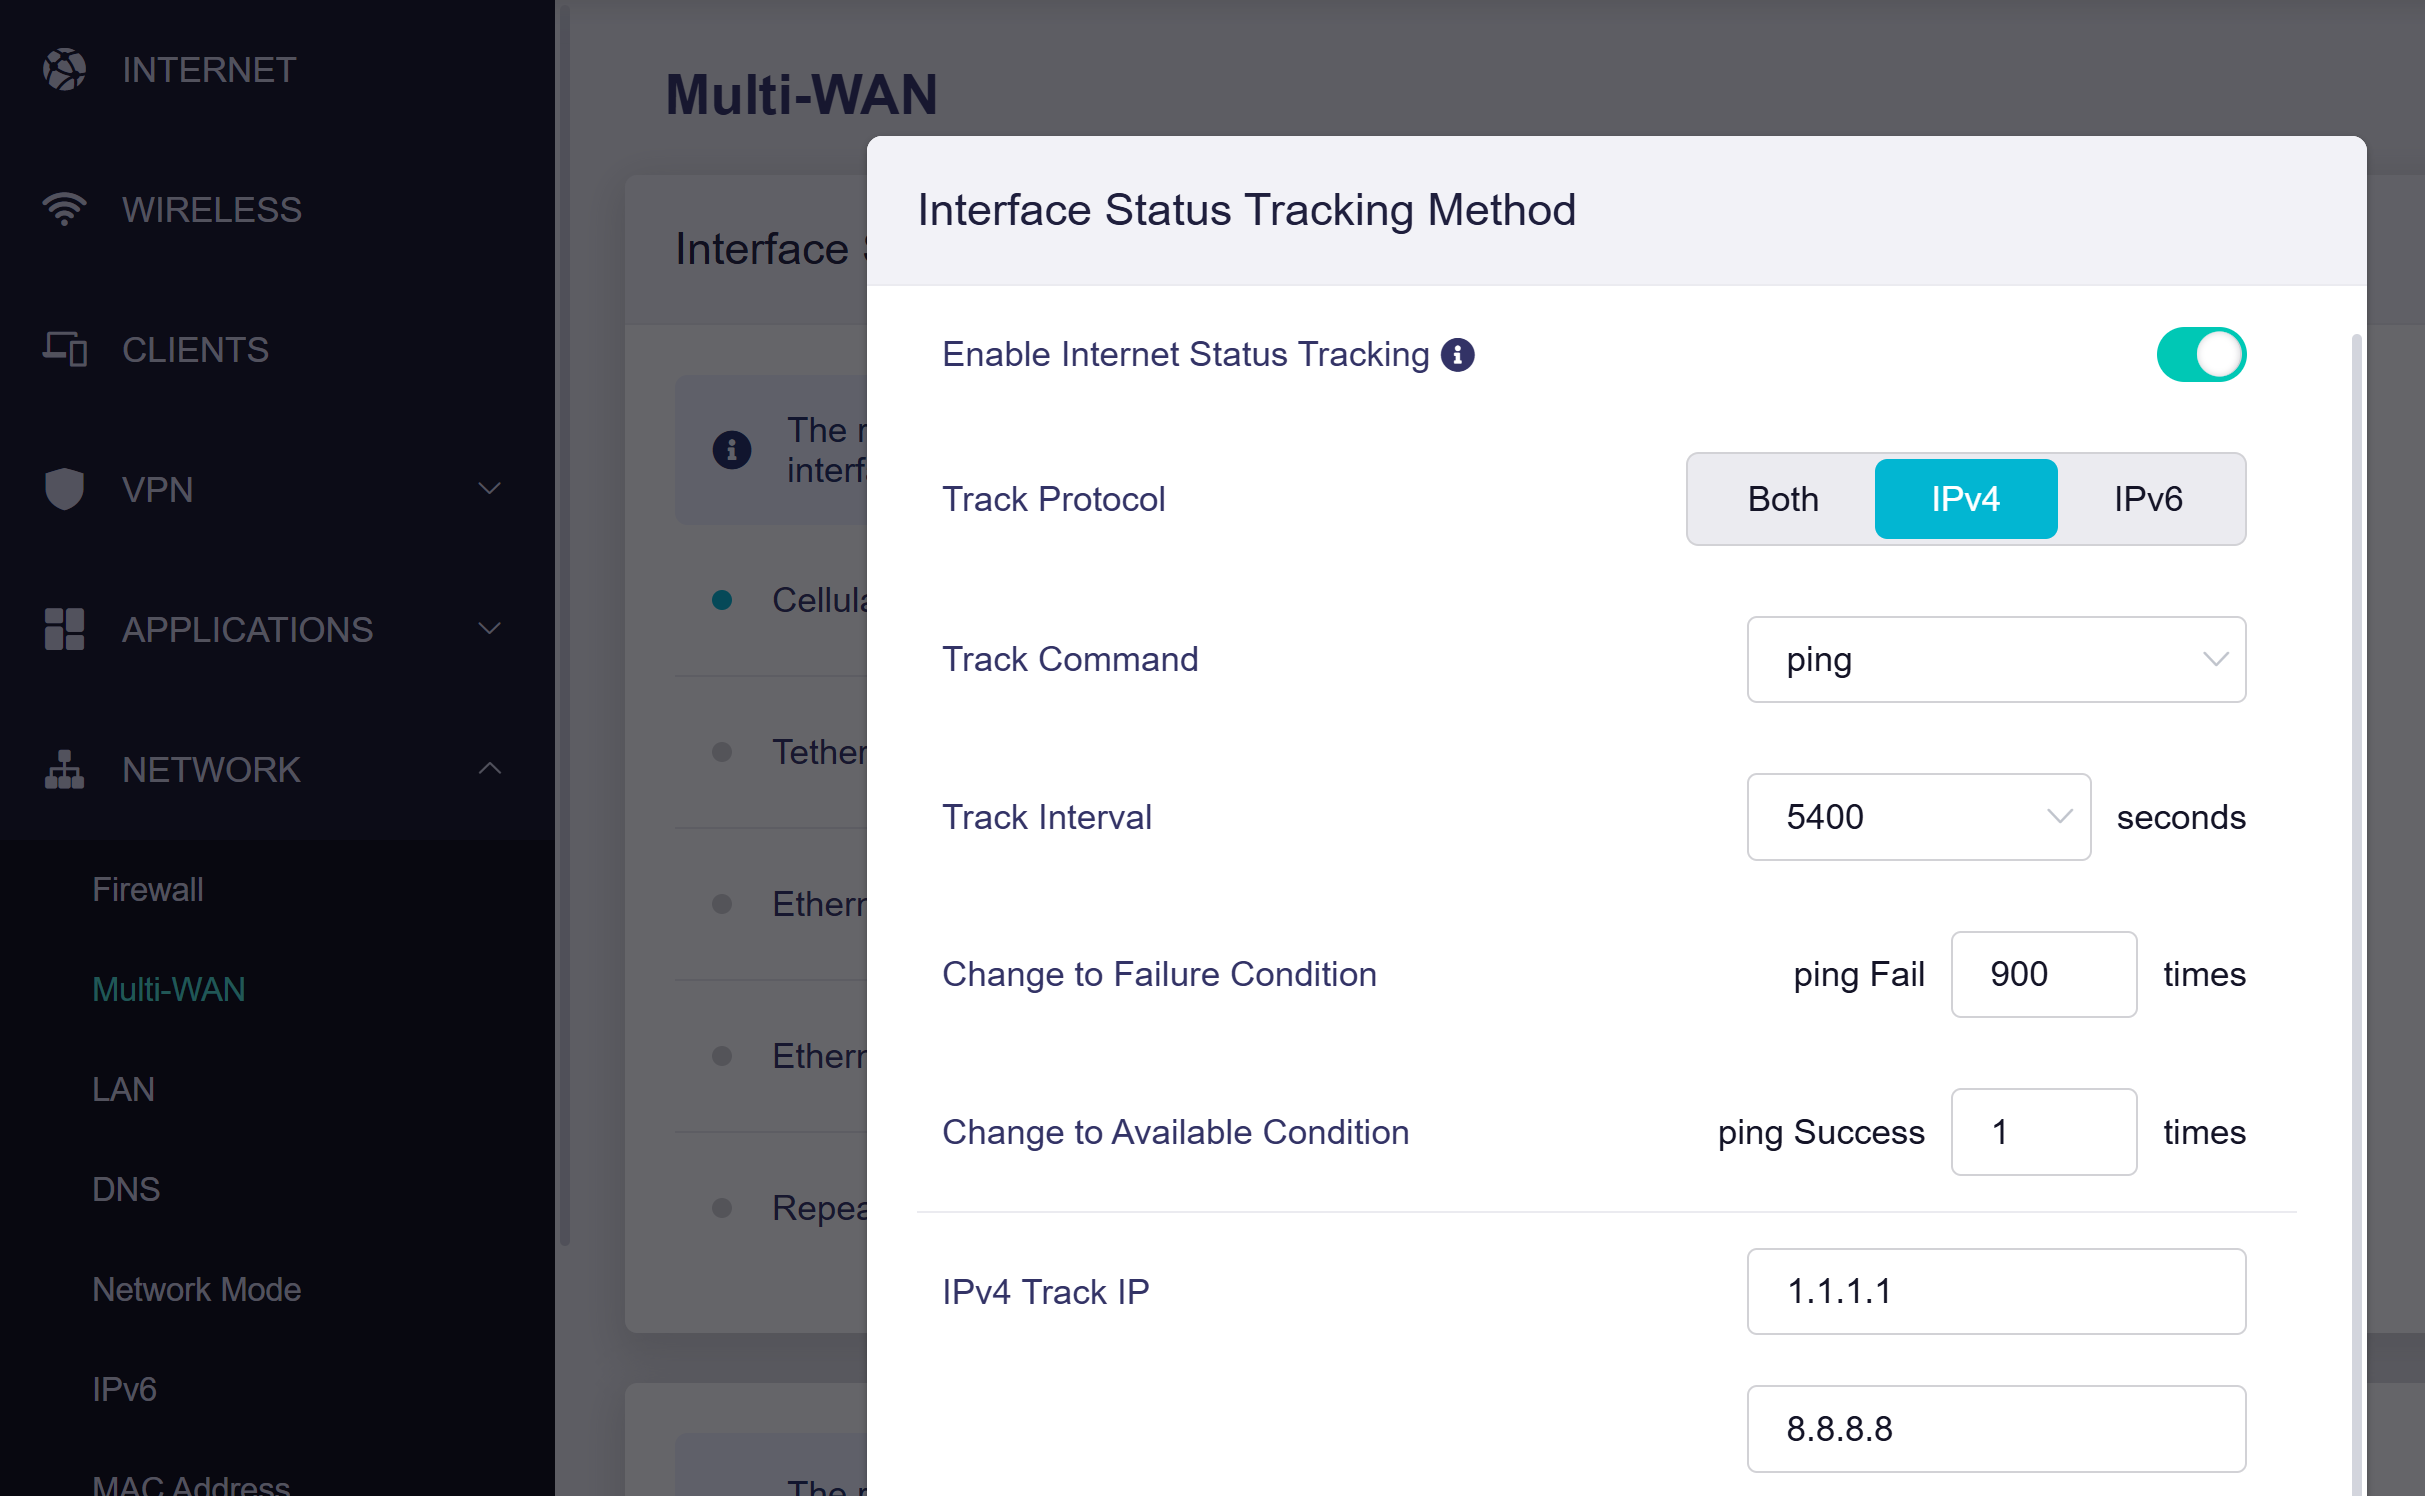The image size is (2425, 1496).
Task: Click the Applications grid icon
Action: (65, 629)
